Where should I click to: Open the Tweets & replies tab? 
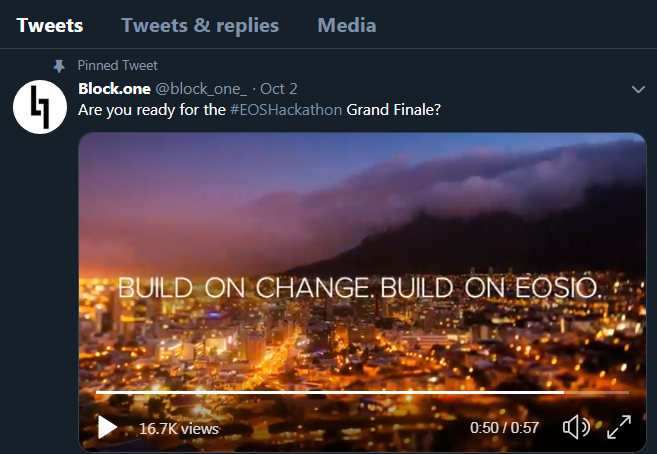(200, 25)
